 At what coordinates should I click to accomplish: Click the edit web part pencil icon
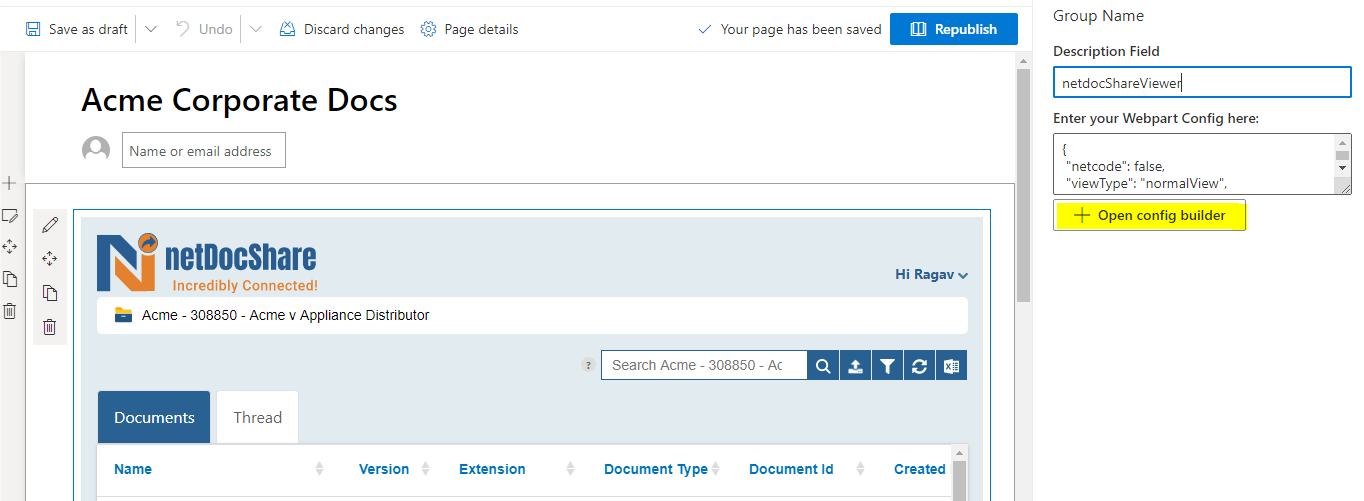(x=50, y=224)
